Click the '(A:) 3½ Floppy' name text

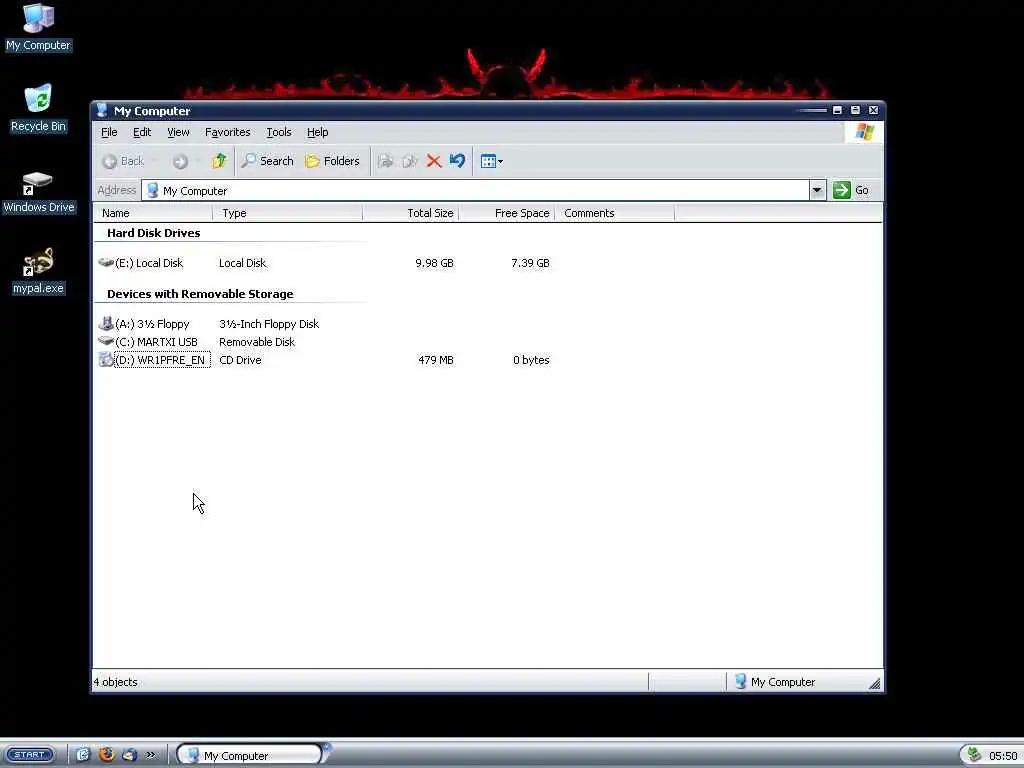point(152,324)
